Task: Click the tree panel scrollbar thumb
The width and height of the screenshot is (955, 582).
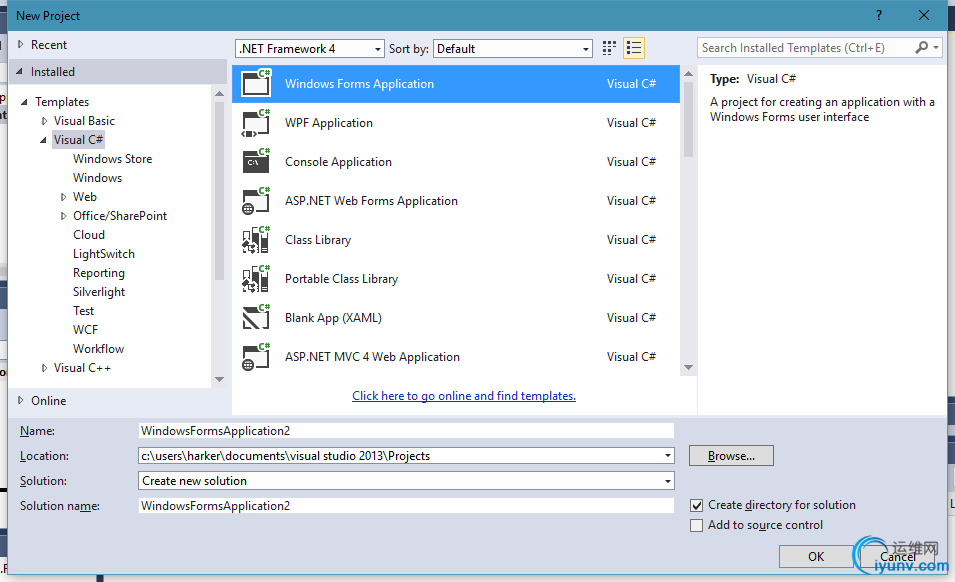Action: click(220, 191)
